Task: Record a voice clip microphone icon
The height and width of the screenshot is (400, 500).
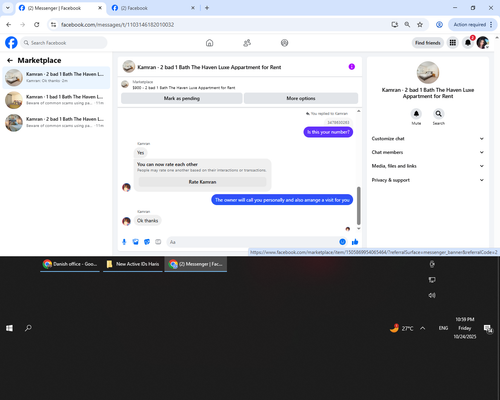Action: pyautogui.click(x=124, y=242)
